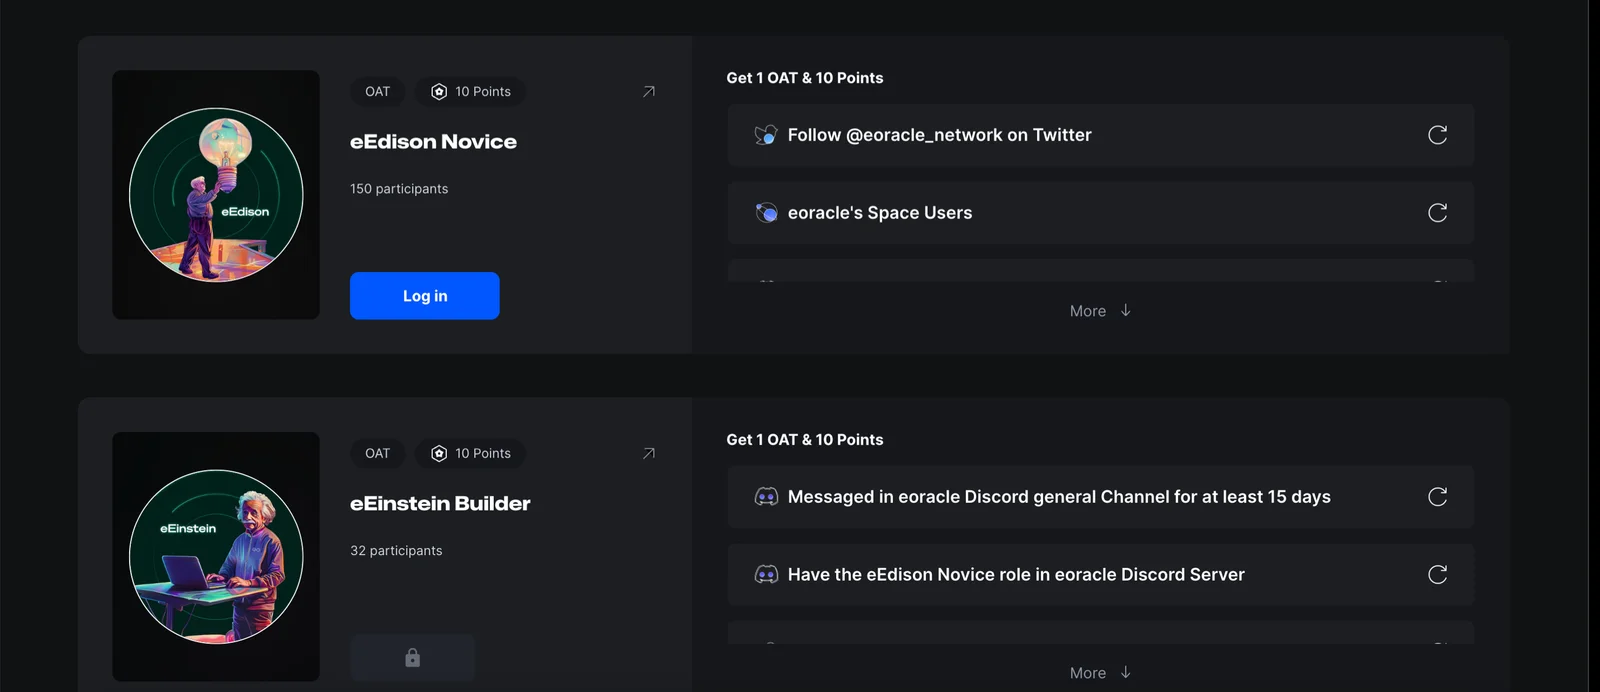Open the Follow @eoracle_network on Twitter task
The image size is (1600, 692).
(1101, 135)
